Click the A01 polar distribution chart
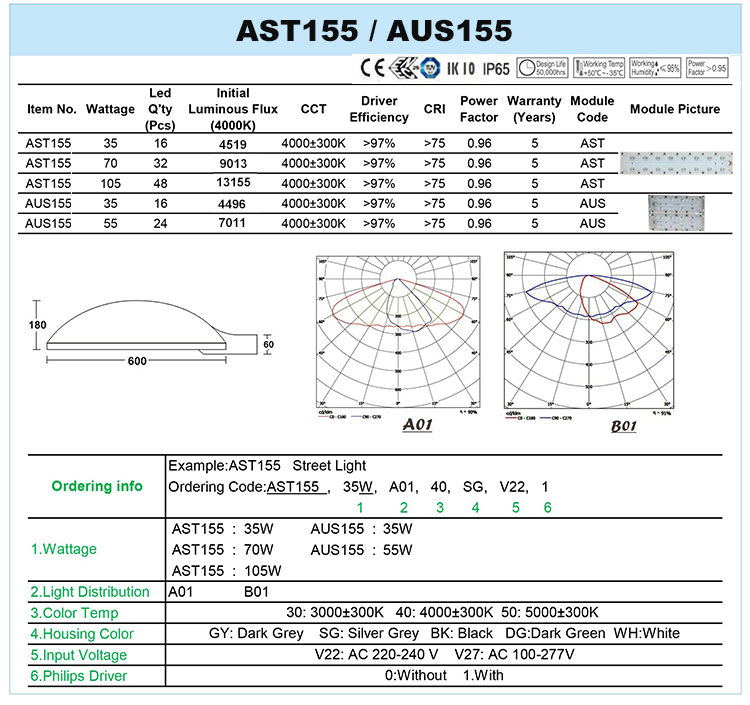This screenshot has height=705, width=750. click(398, 332)
